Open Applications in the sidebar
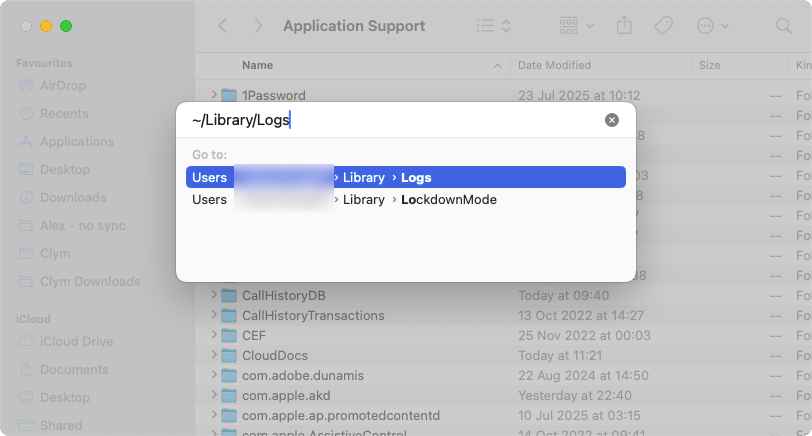Screen dimensions: 812x436 (x=77, y=141)
